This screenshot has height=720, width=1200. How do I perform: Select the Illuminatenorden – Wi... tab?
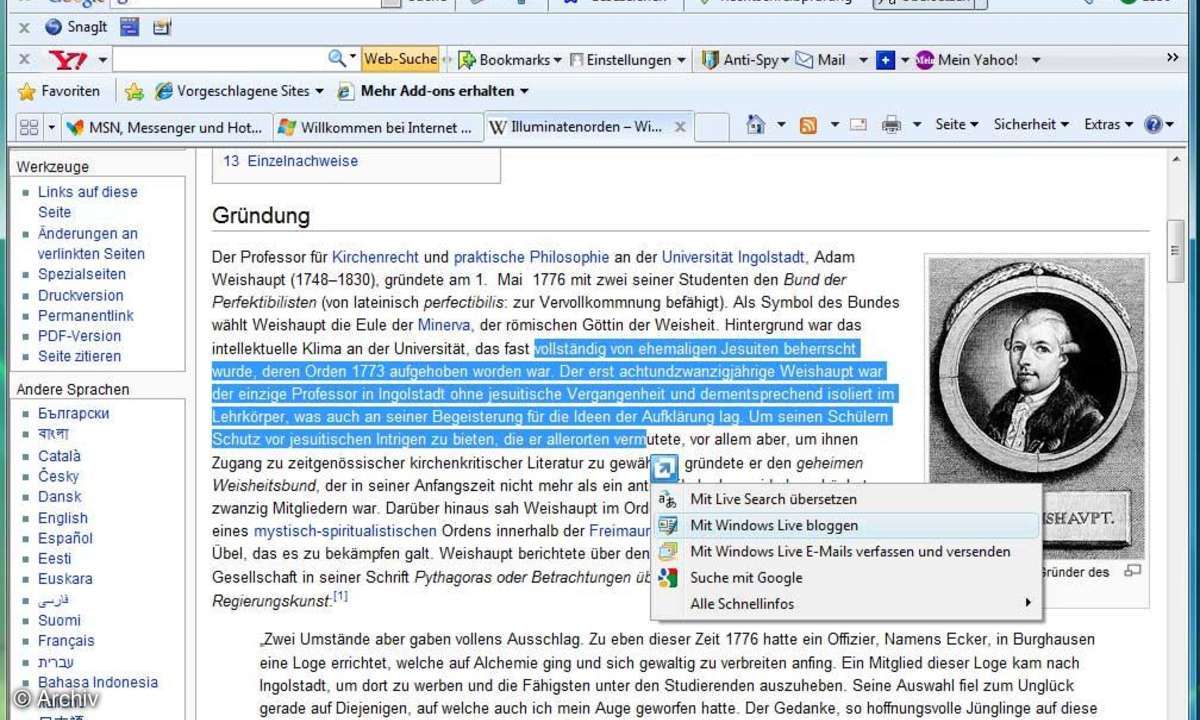575,127
